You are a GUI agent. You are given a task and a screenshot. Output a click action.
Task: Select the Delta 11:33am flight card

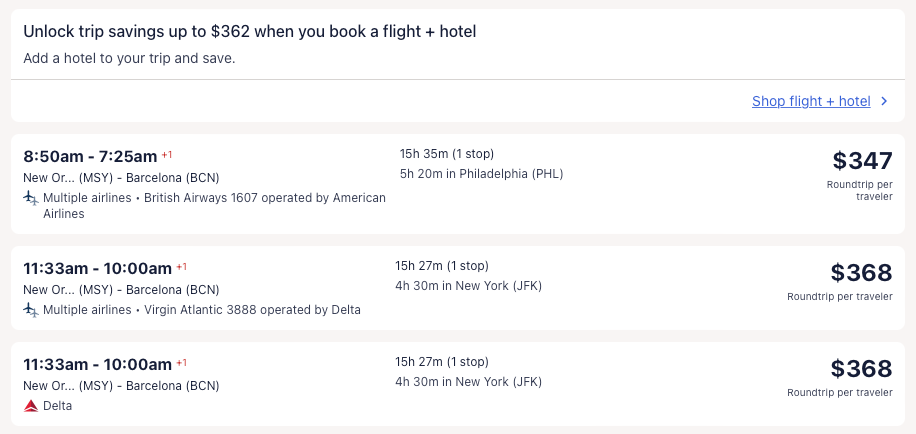tap(600, 385)
